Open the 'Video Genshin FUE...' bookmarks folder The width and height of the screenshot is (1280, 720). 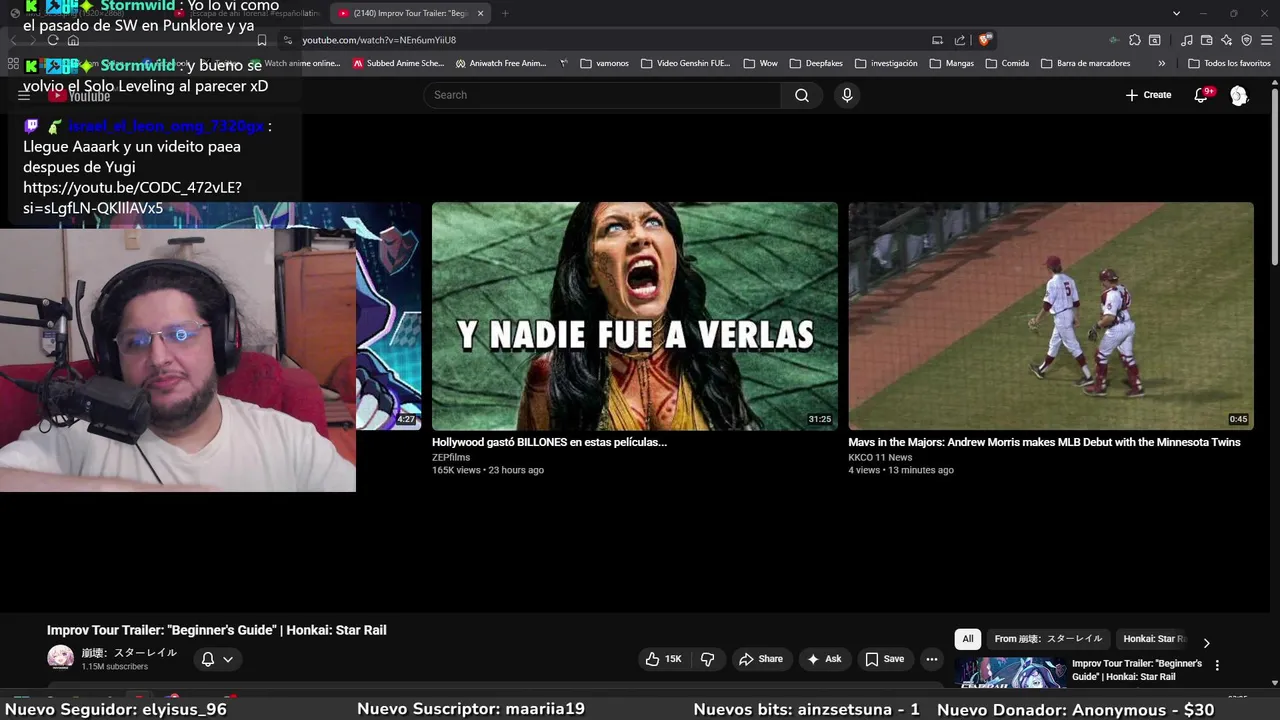[x=686, y=63]
